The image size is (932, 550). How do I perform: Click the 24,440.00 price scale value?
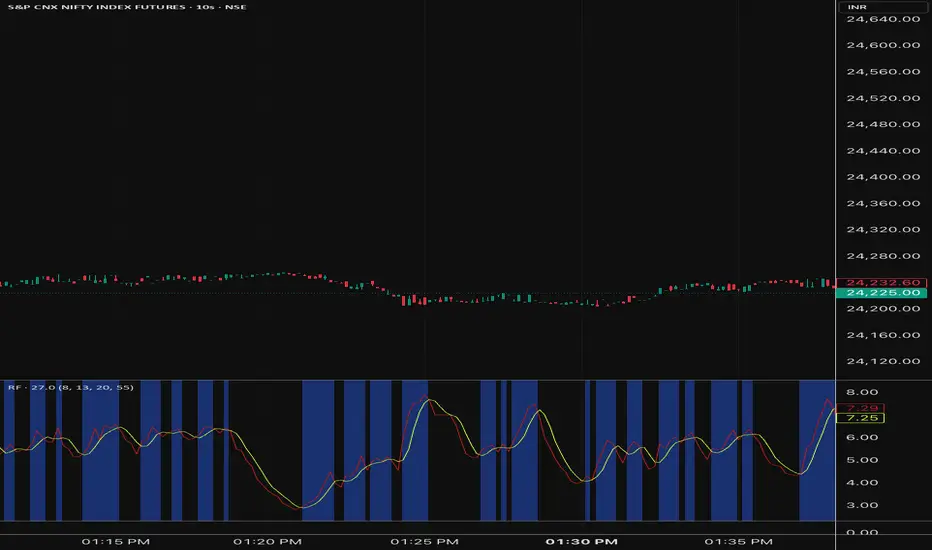(883, 151)
